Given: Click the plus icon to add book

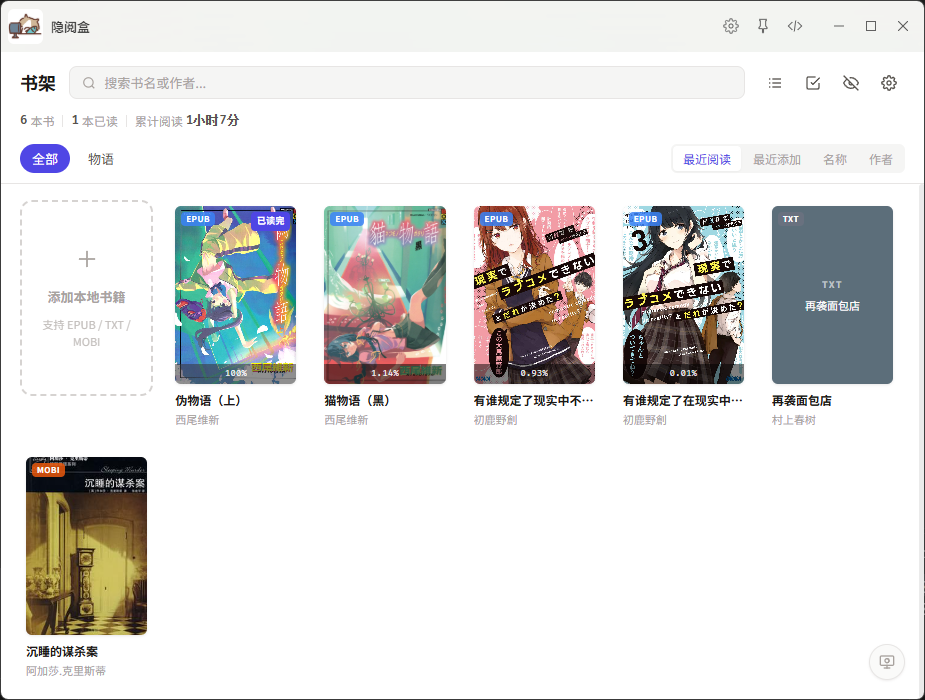Looking at the screenshot, I should [87, 259].
